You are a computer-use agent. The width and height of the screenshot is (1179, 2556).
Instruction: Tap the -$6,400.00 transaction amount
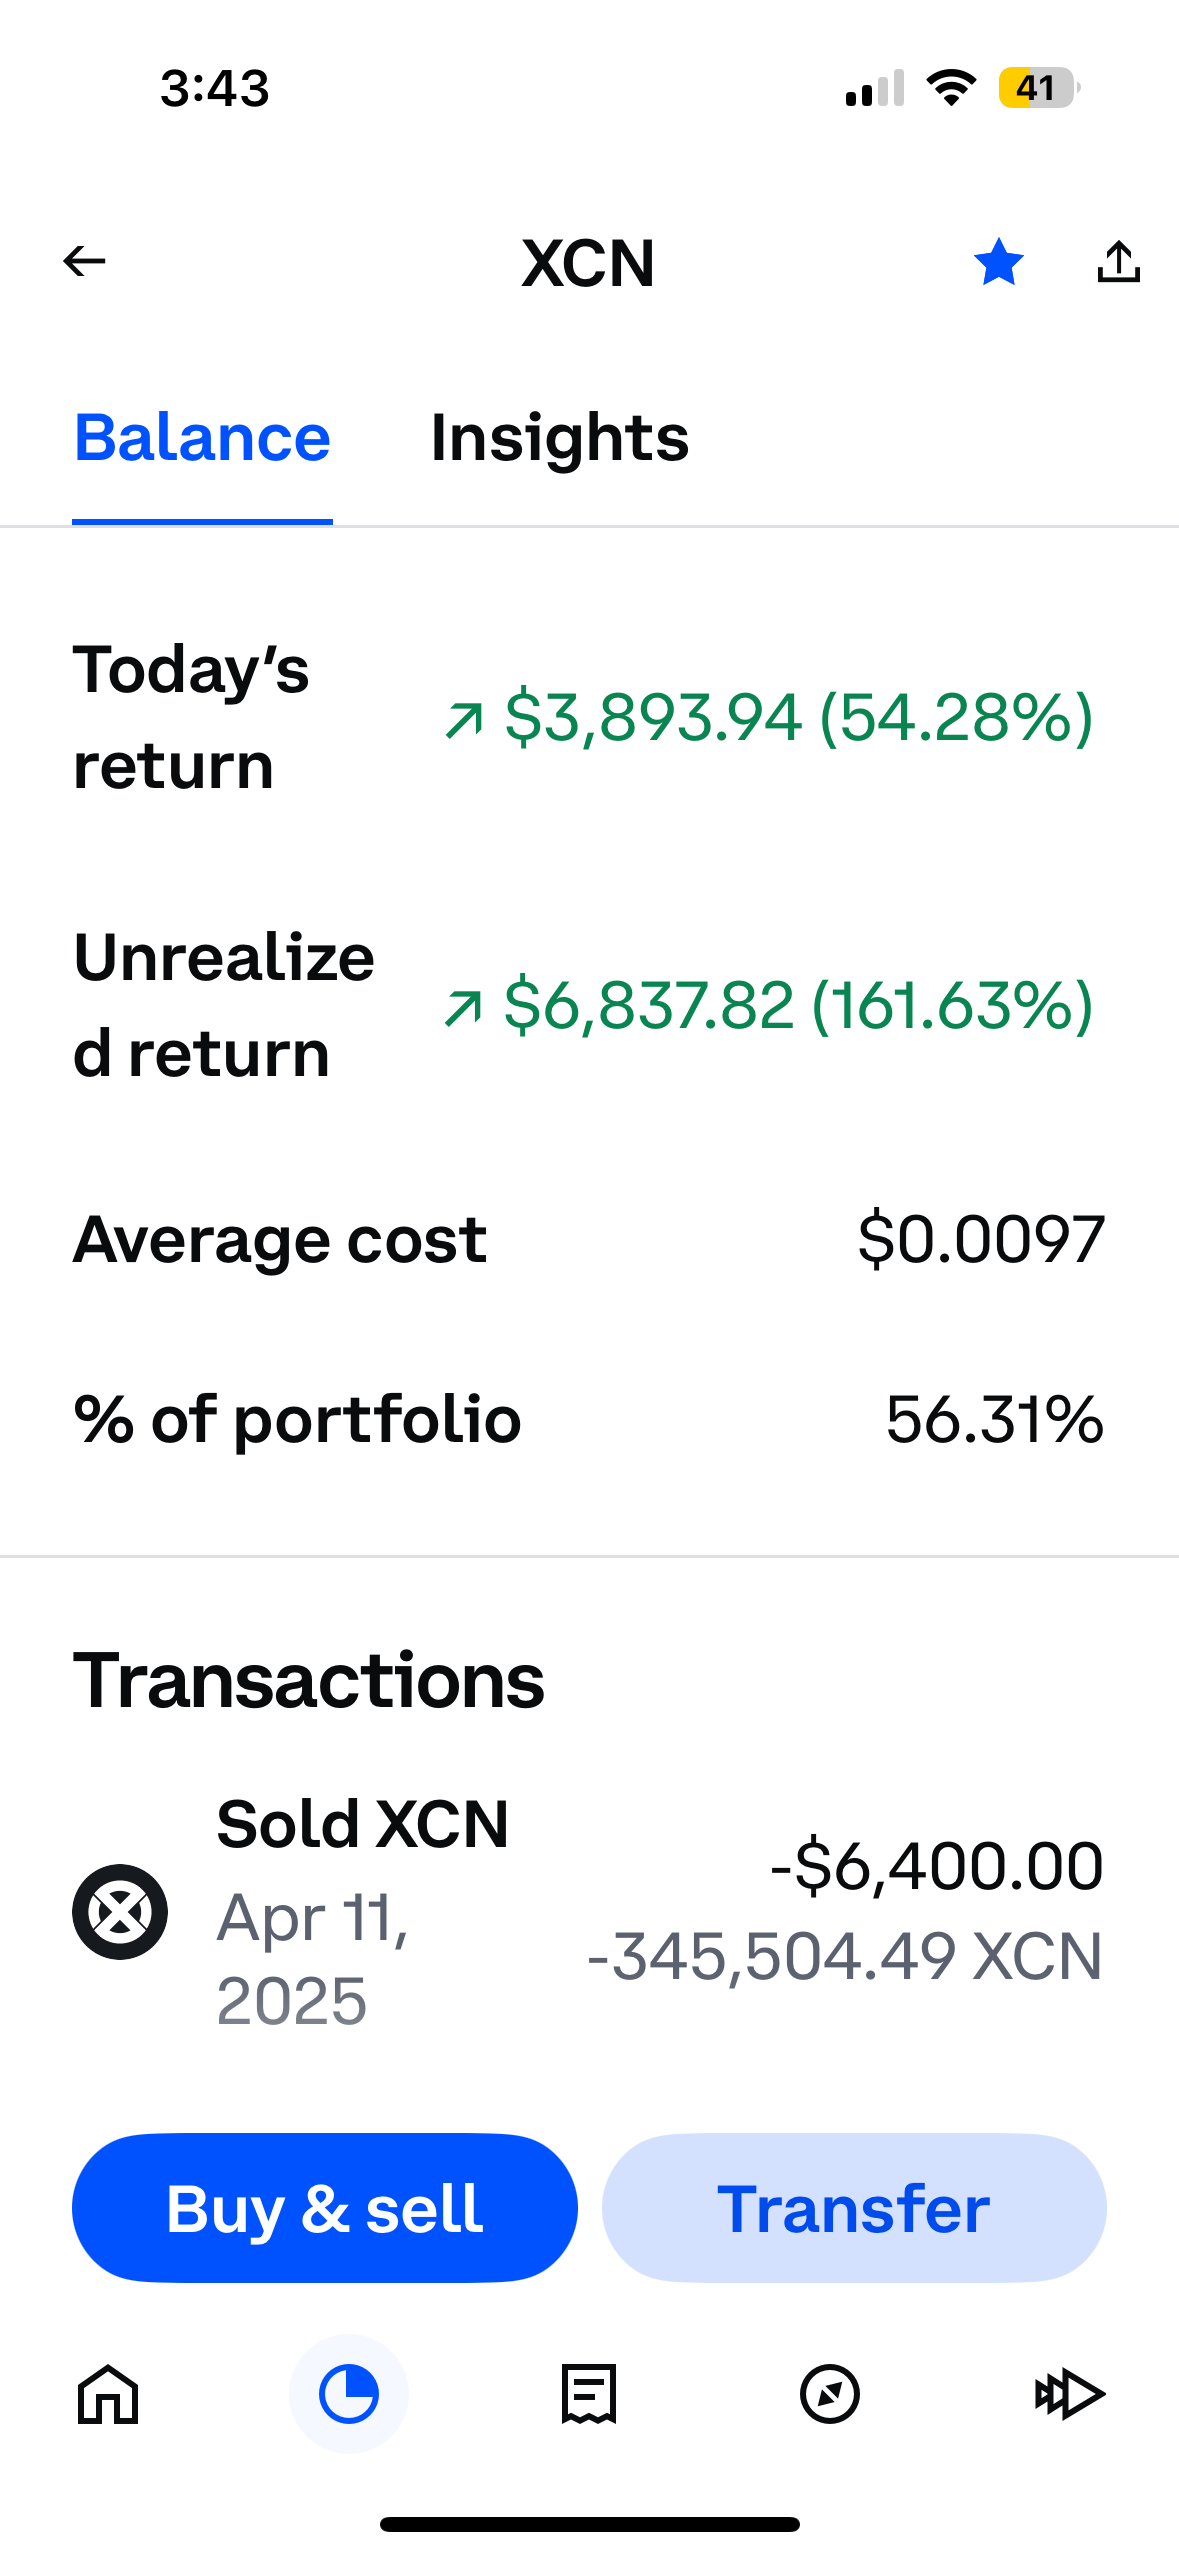[x=936, y=1866]
